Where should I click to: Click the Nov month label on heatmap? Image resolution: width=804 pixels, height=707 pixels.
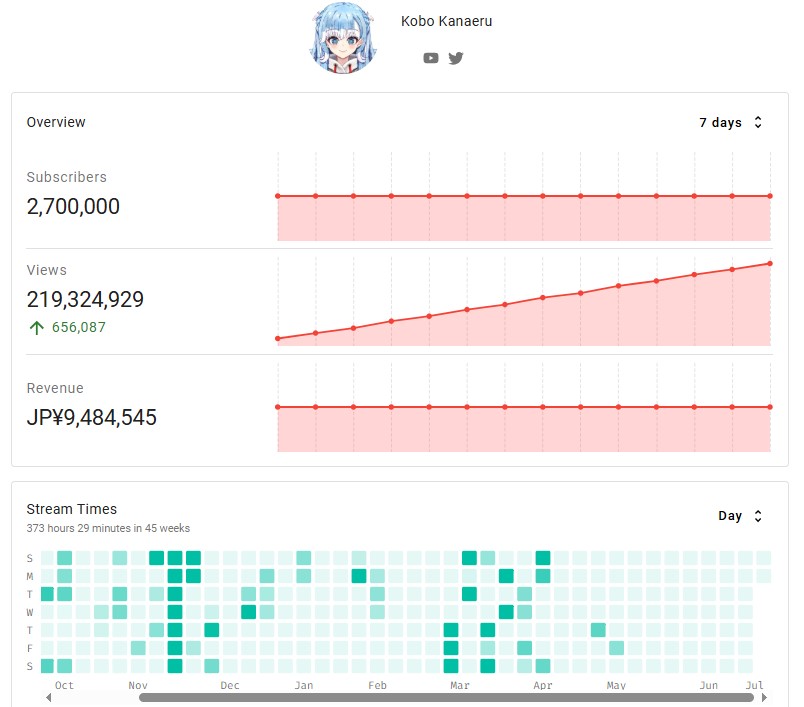138,685
